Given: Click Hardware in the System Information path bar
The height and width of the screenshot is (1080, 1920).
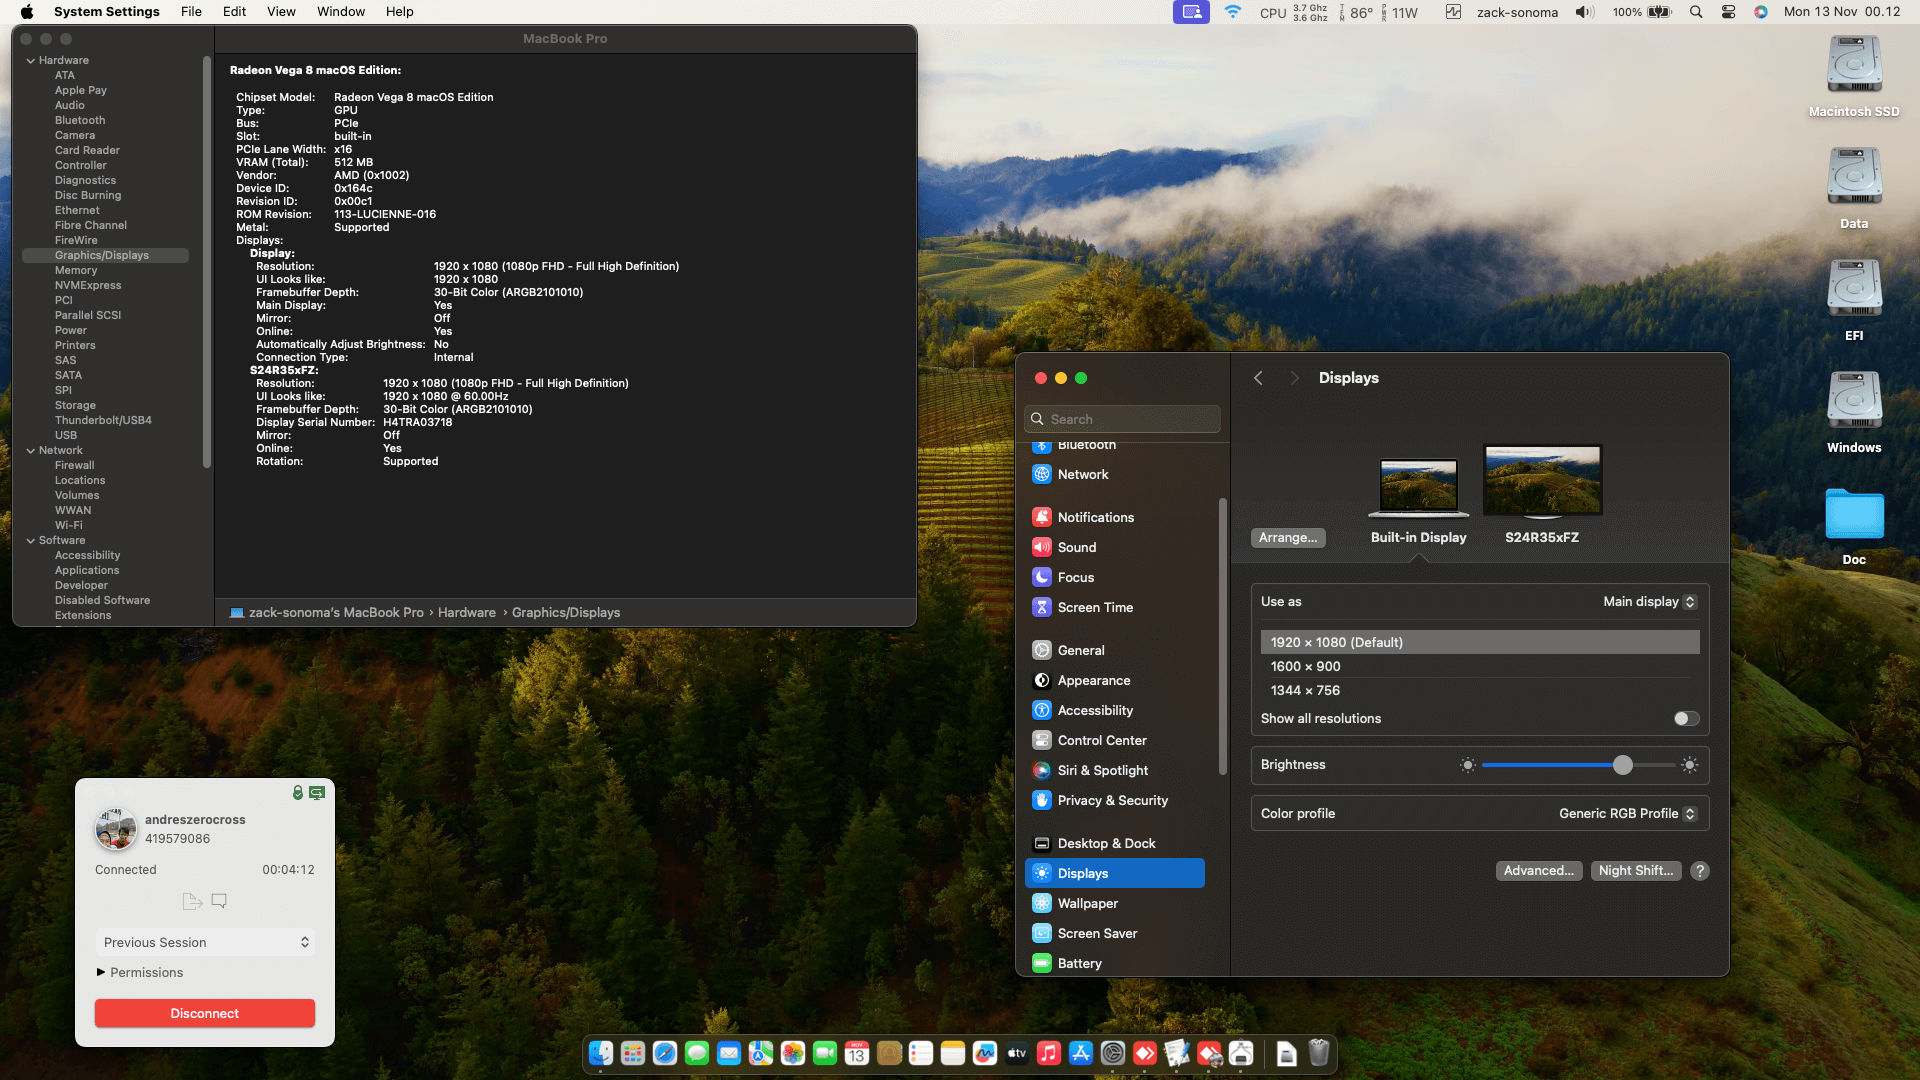Looking at the screenshot, I should point(466,612).
